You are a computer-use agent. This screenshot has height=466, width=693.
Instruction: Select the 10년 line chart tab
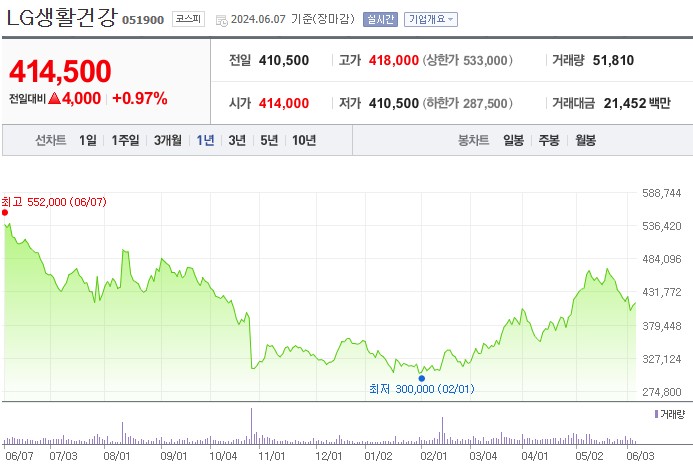(x=304, y=141)
